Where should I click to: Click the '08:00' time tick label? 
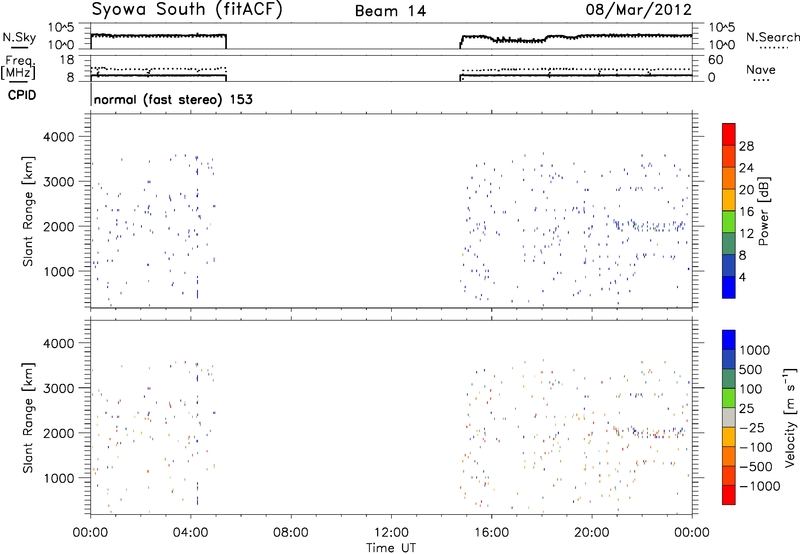tap(291, 533)
